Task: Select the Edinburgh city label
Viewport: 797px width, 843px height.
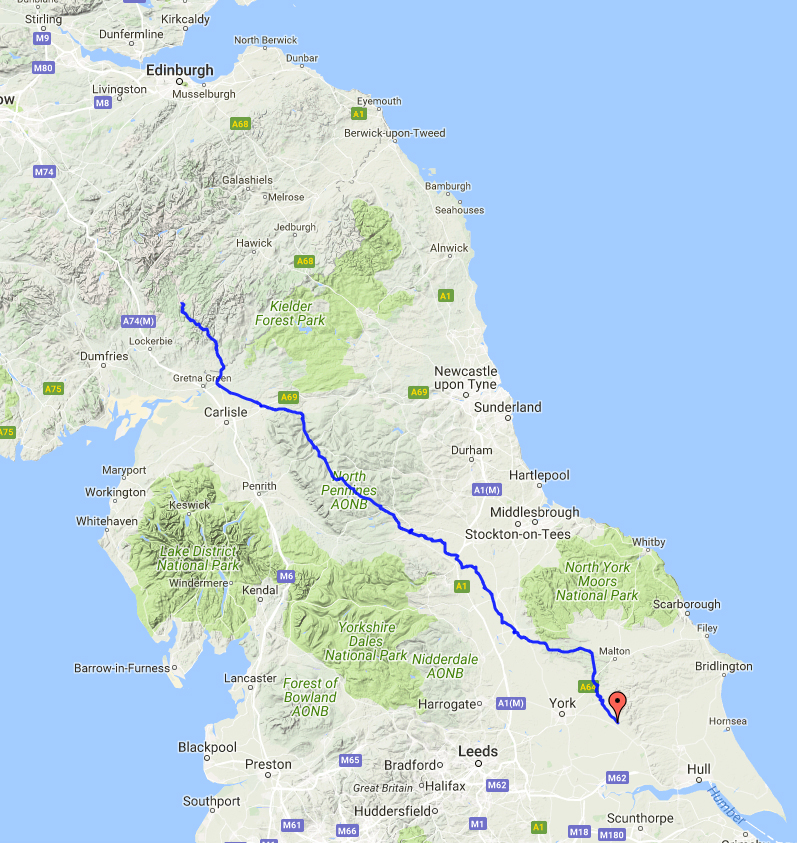Action: [x=180, y=70]
